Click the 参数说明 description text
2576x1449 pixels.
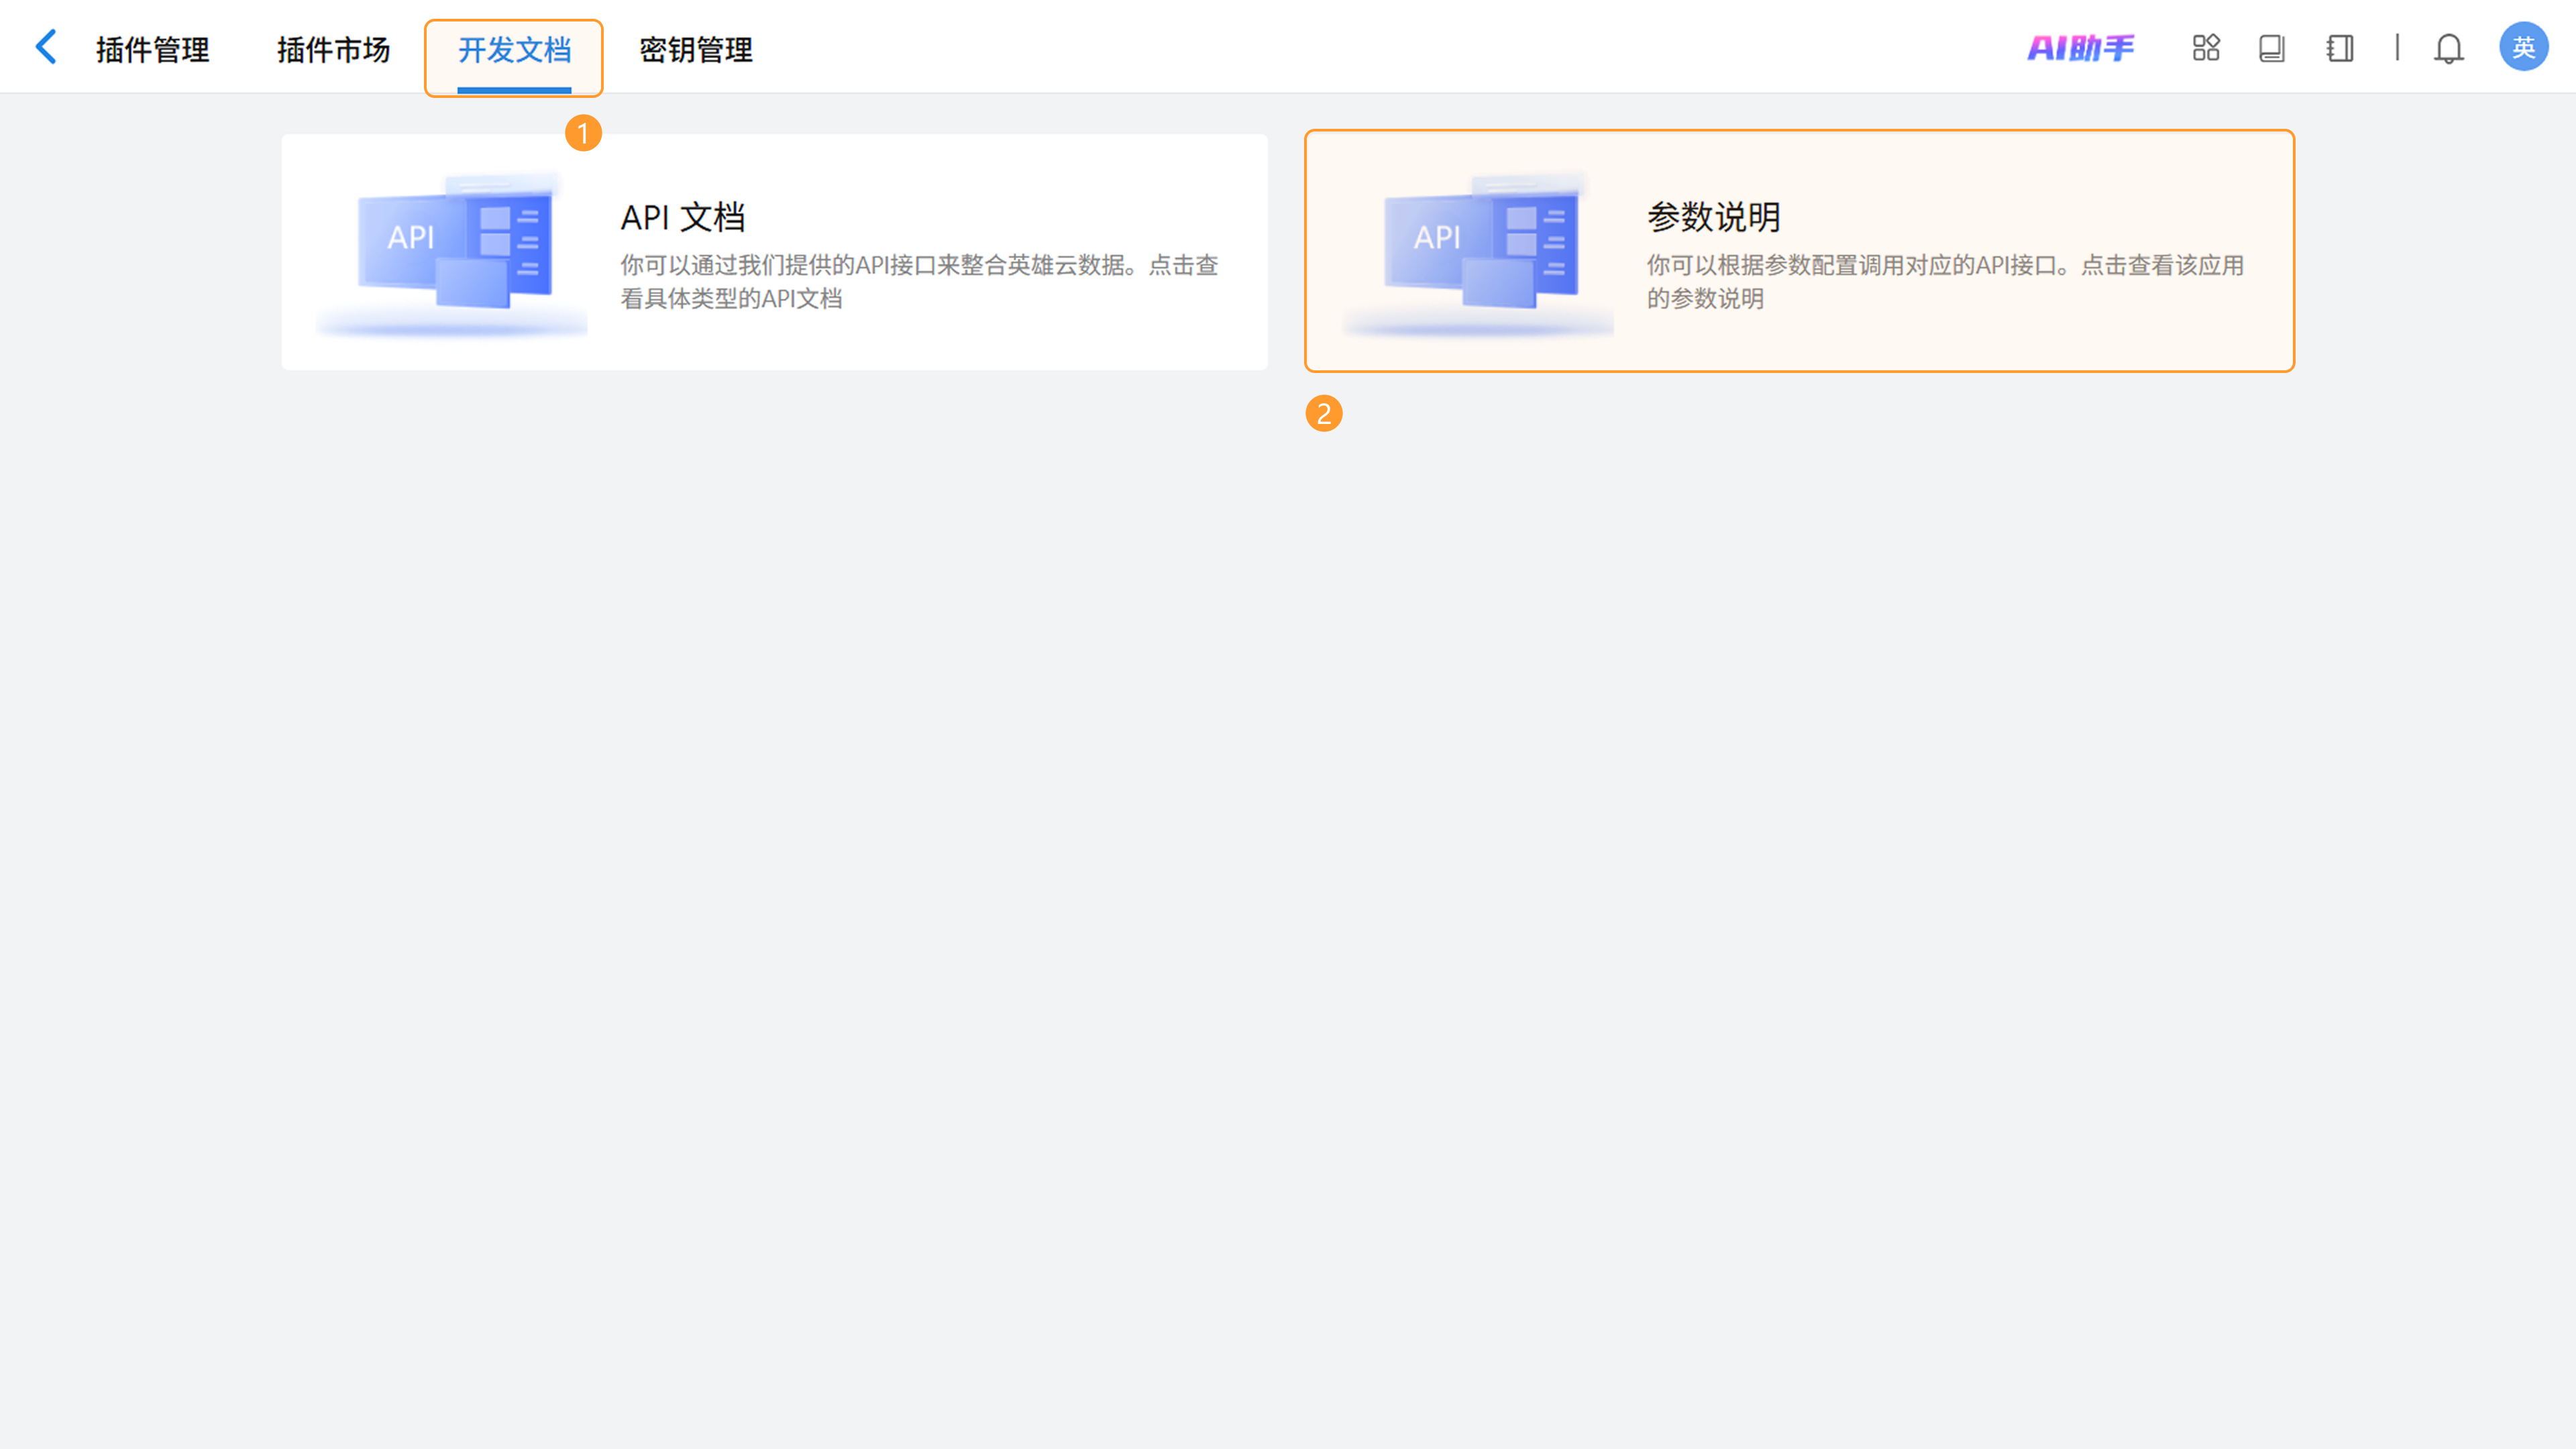1944,281
